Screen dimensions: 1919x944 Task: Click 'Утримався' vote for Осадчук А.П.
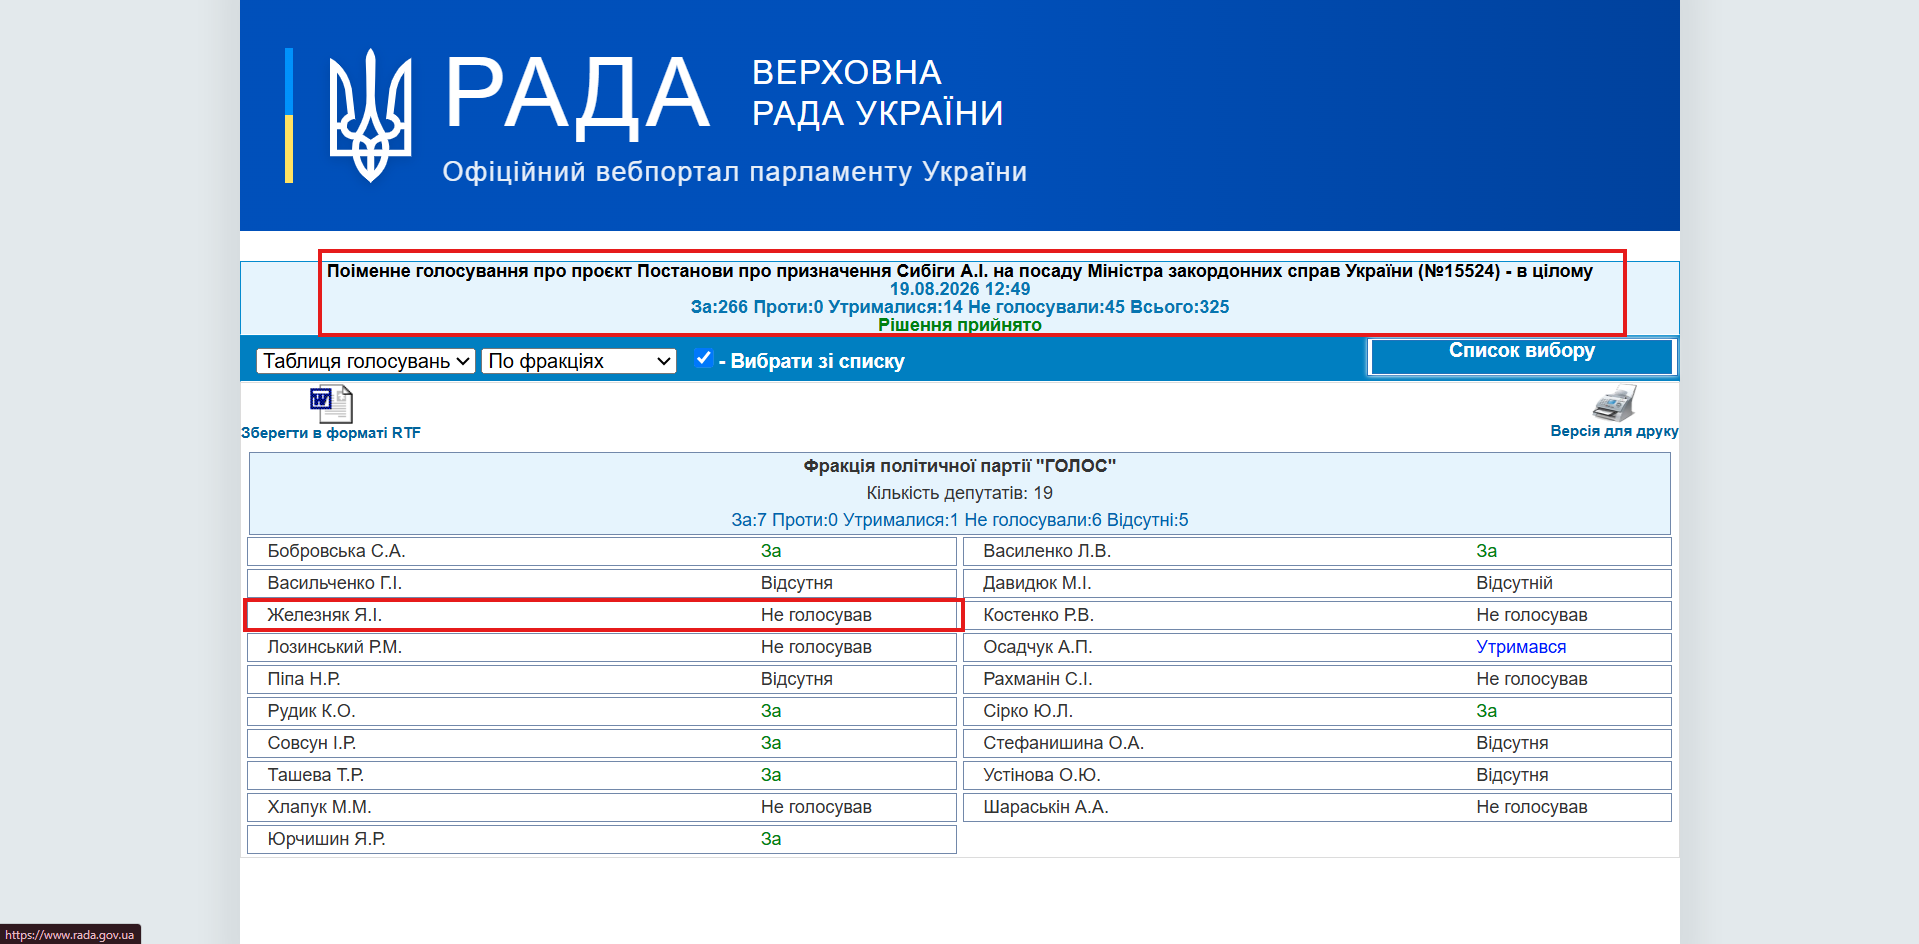(1521, 647)
